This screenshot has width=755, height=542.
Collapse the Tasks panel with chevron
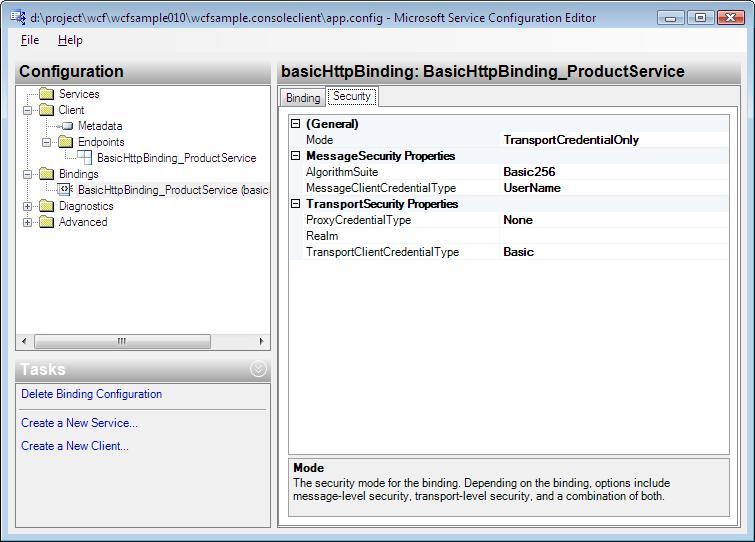click(x=258, y=370)
